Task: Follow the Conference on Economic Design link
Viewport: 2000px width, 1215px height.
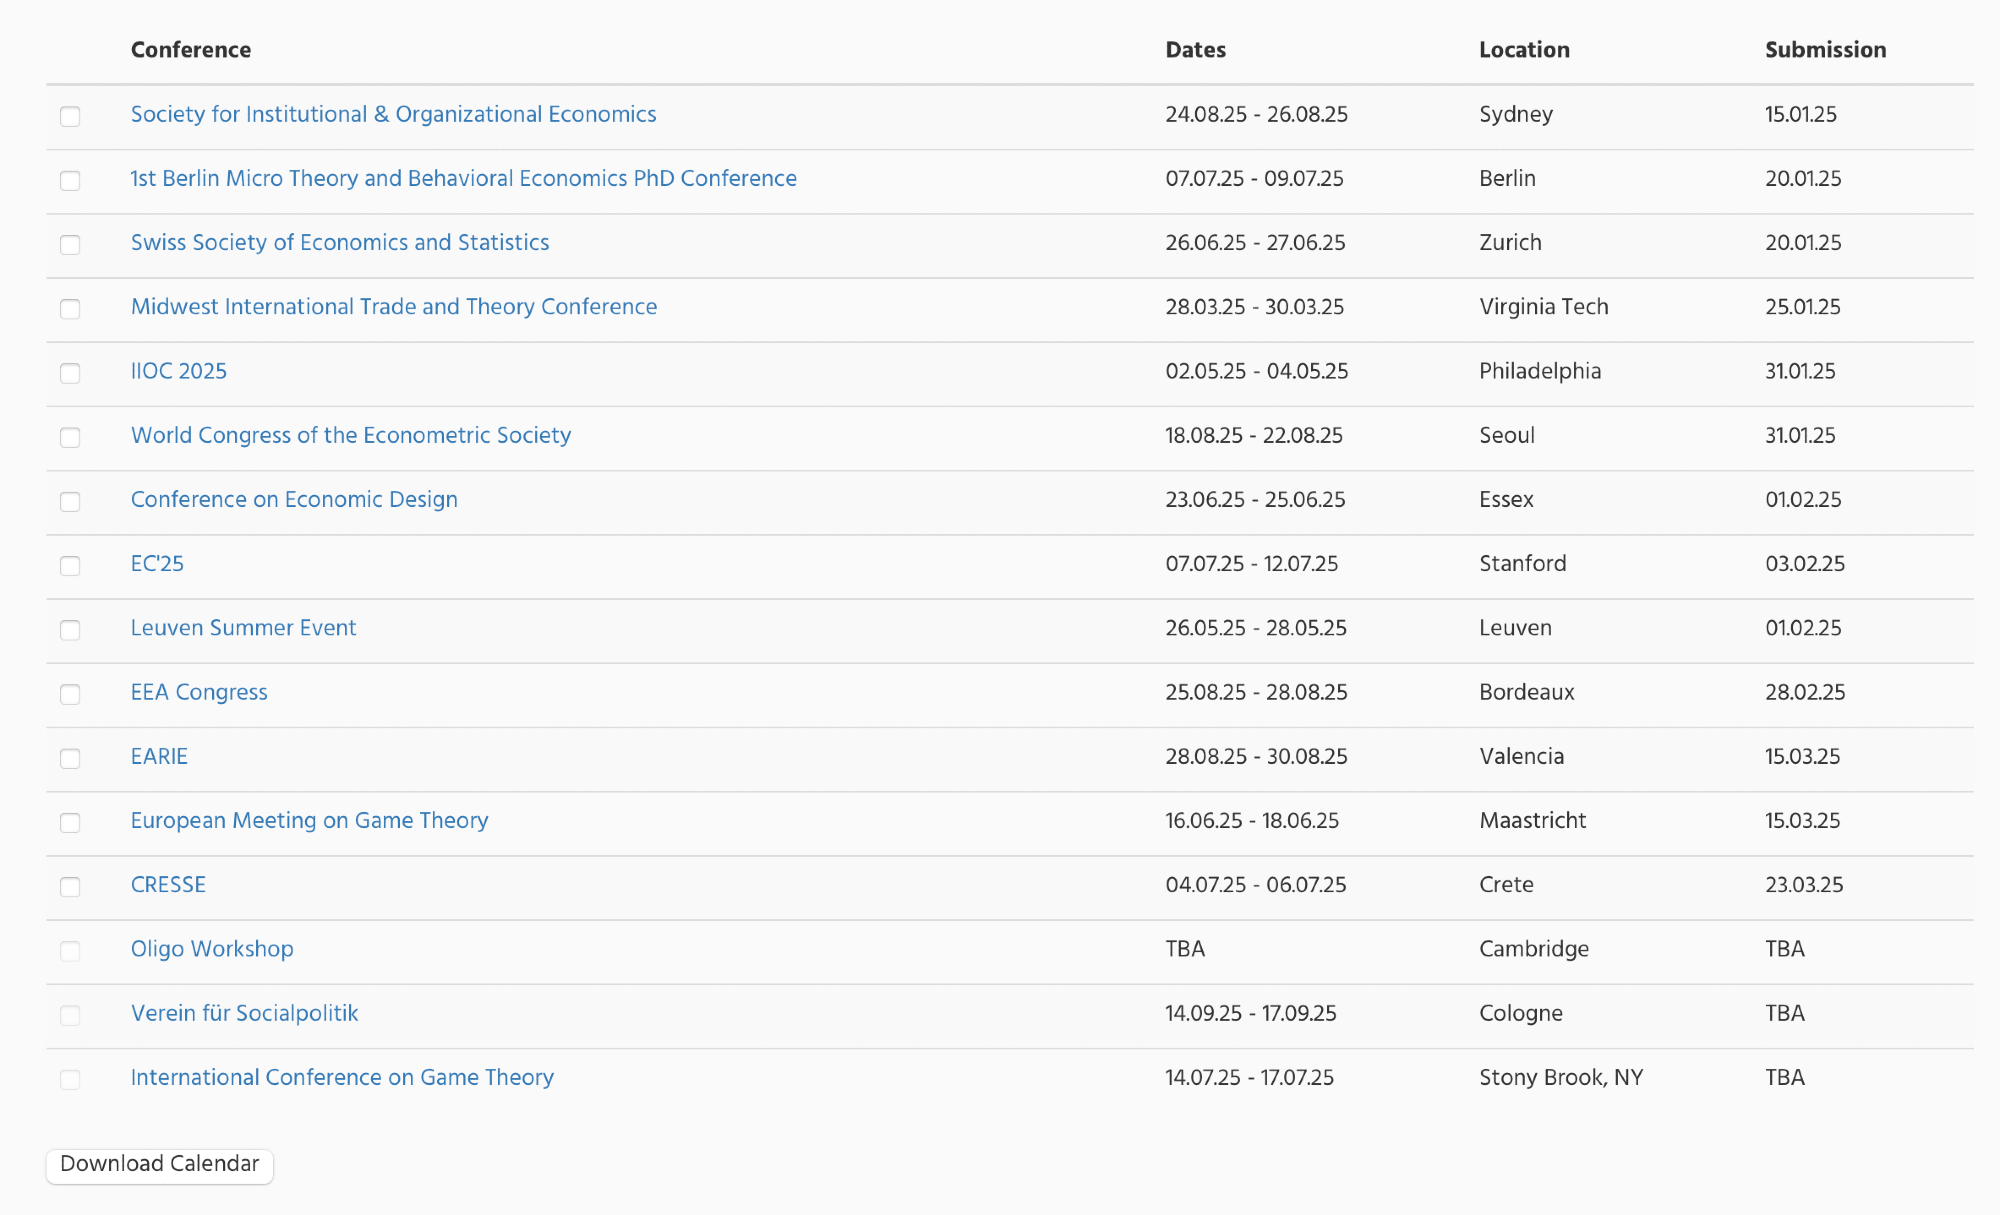Action: point(294,499)
